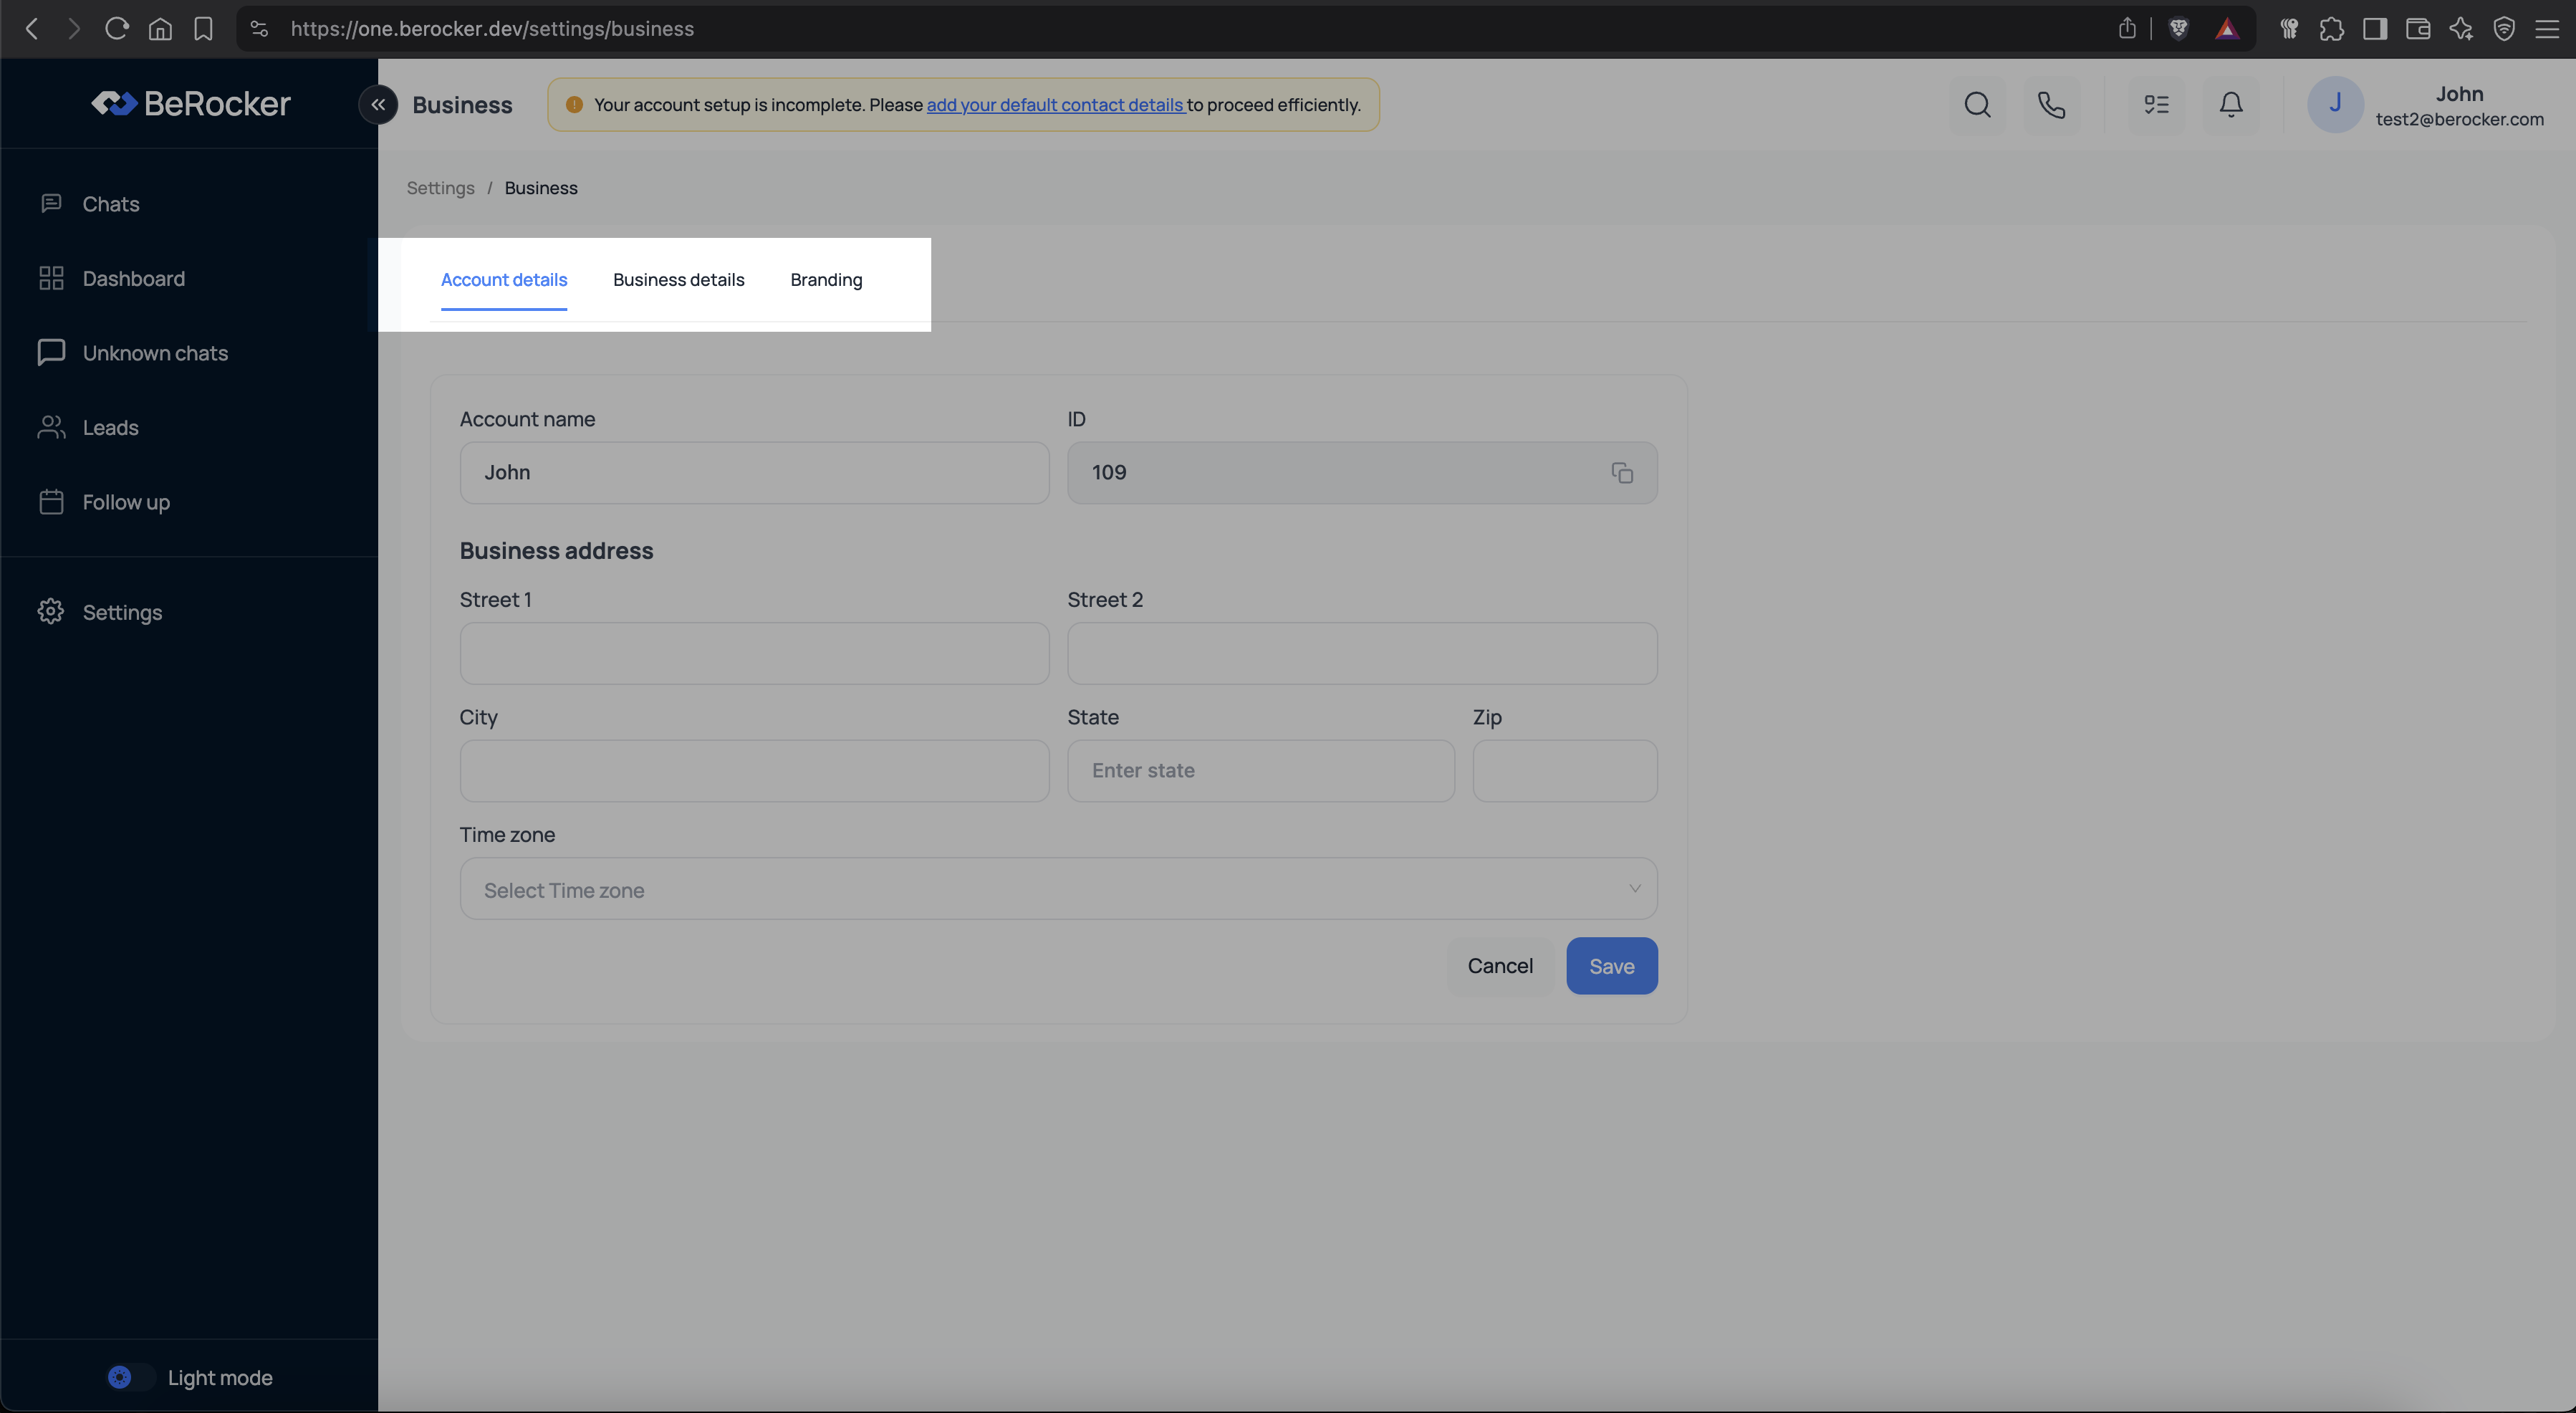Toggle the Light mode switch
The image size is (2576, 1413).
129,1377
